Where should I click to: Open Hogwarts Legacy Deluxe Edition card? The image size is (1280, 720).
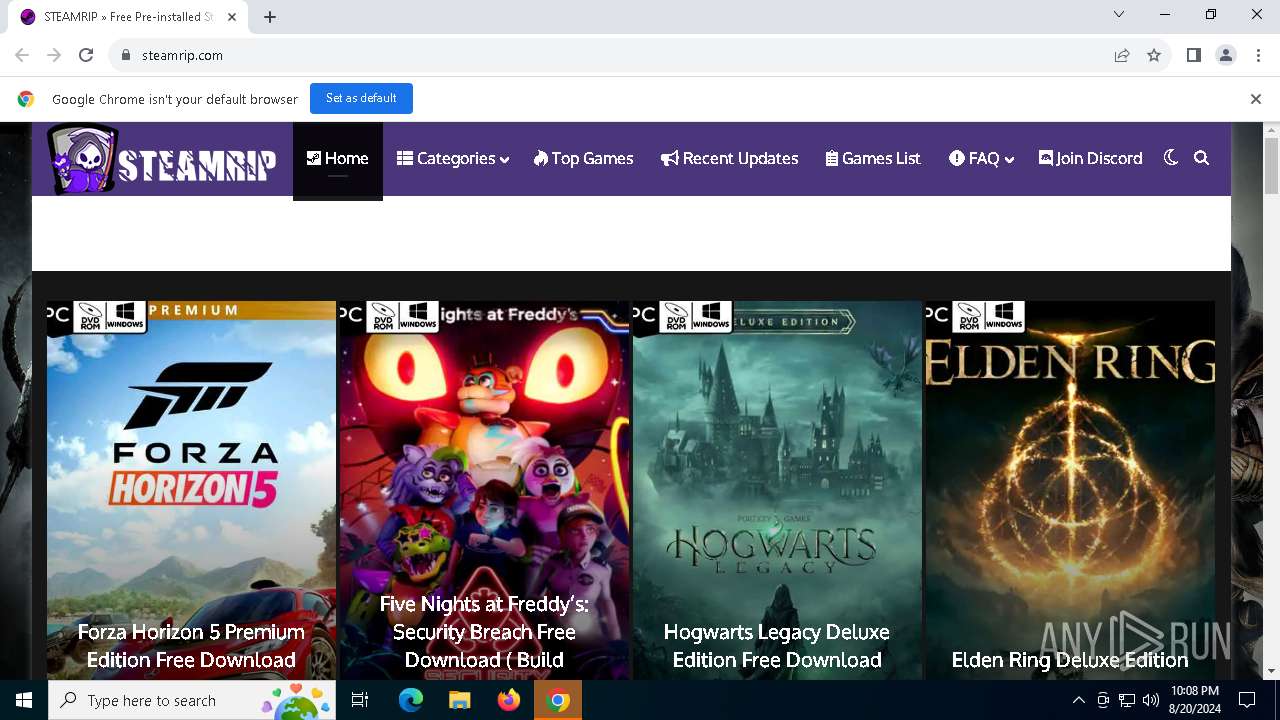click(777, 490)
